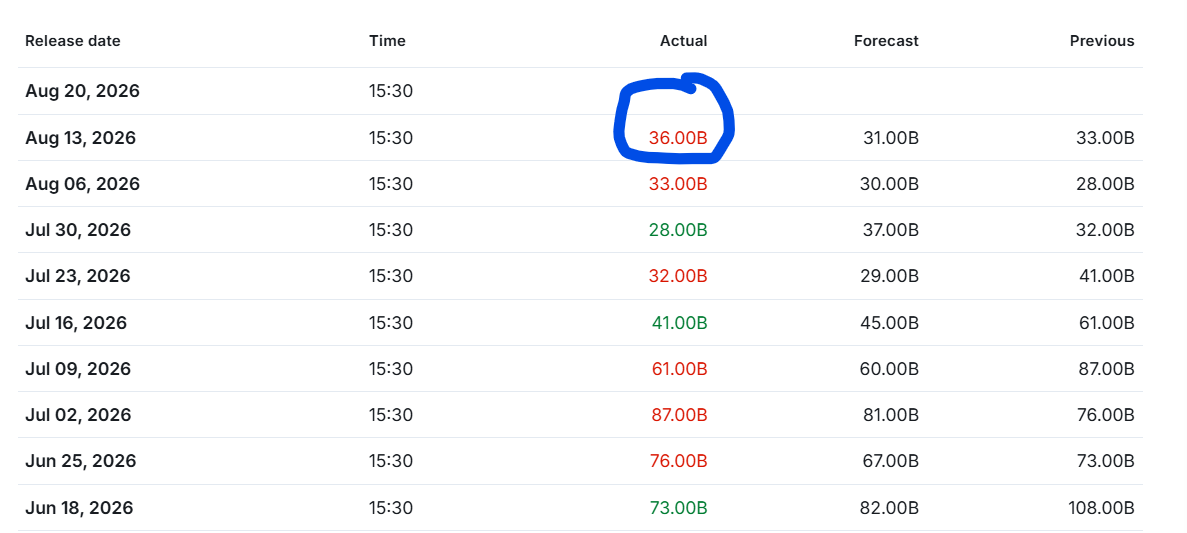The width and height of the screenshot is (1187, 533).
Task: Click the Jun 25, 2026 release date
Action: pyautogui.click(x=81, y=461)
